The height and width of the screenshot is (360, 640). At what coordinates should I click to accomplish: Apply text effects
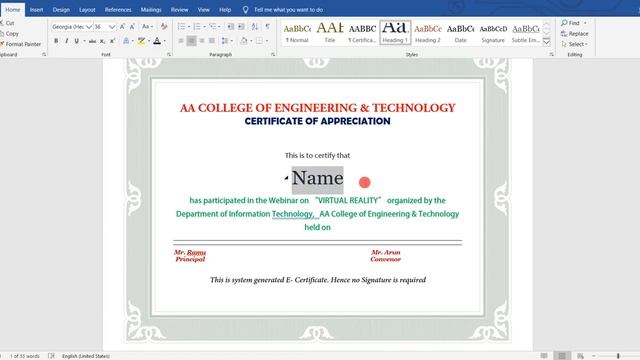[x=126, y=41]
